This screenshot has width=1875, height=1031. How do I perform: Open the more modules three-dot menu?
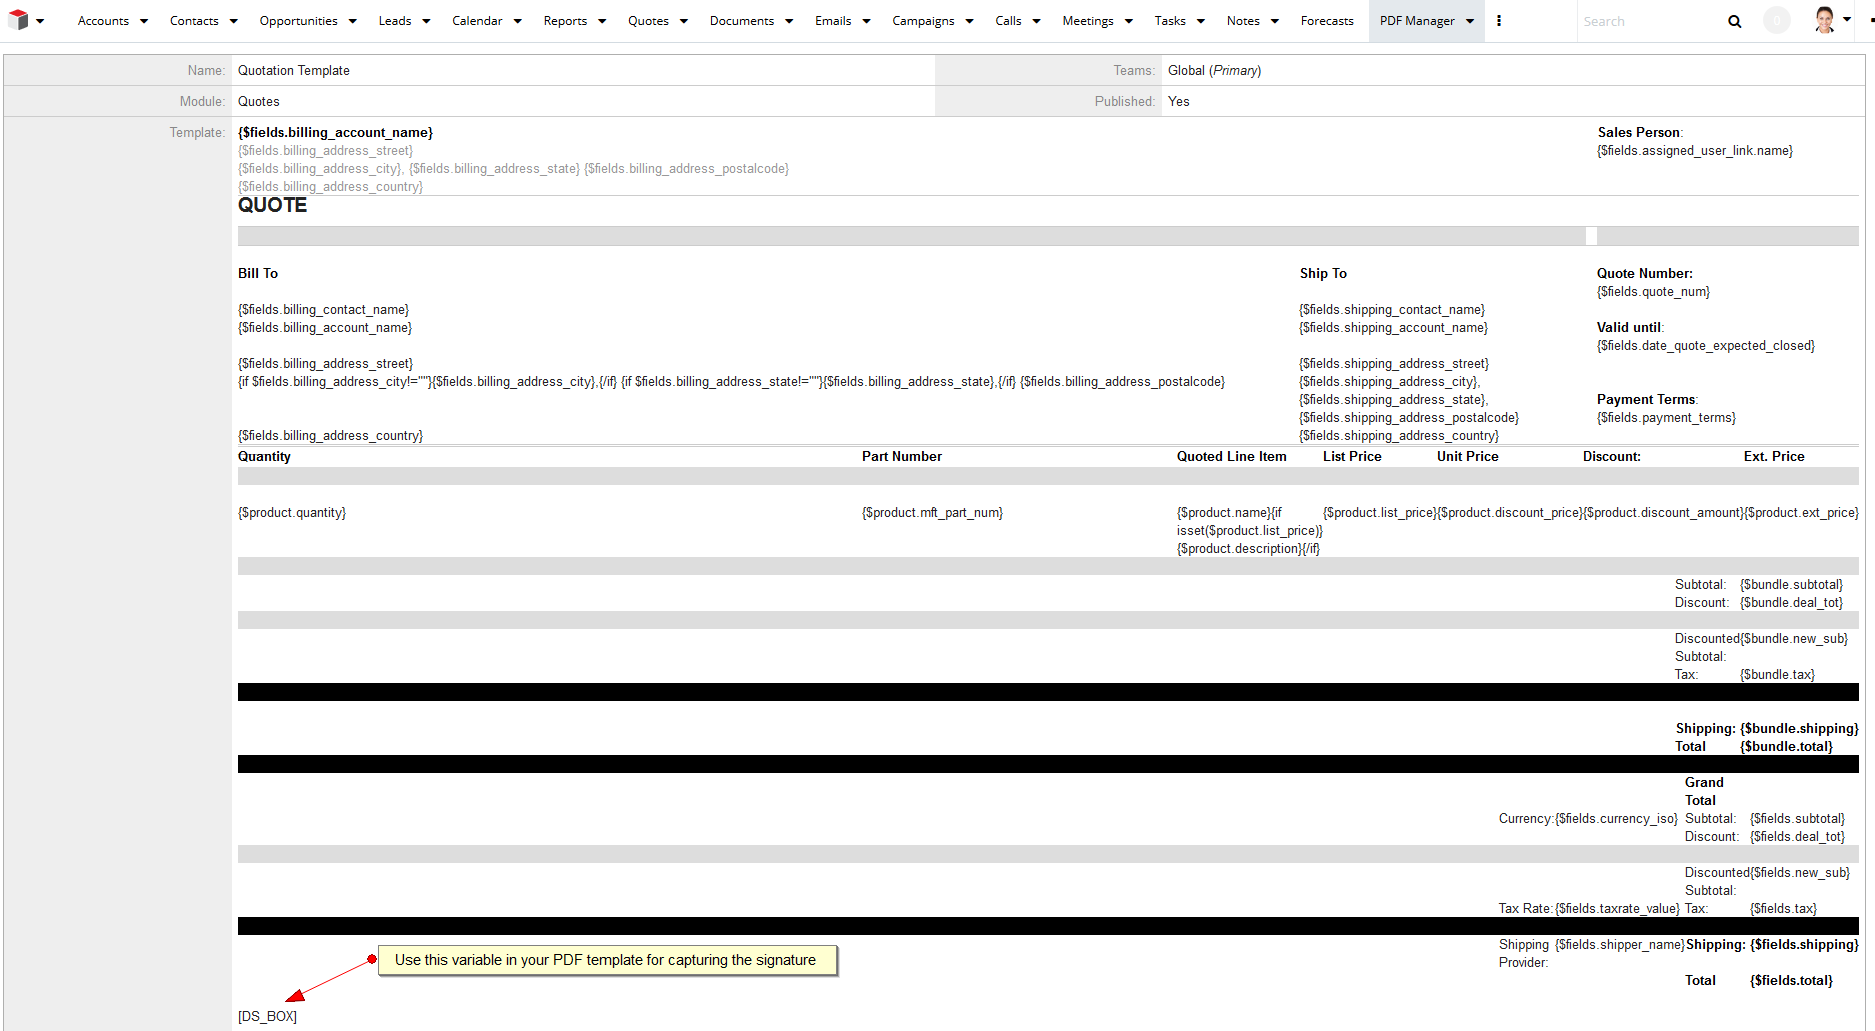1498,21
